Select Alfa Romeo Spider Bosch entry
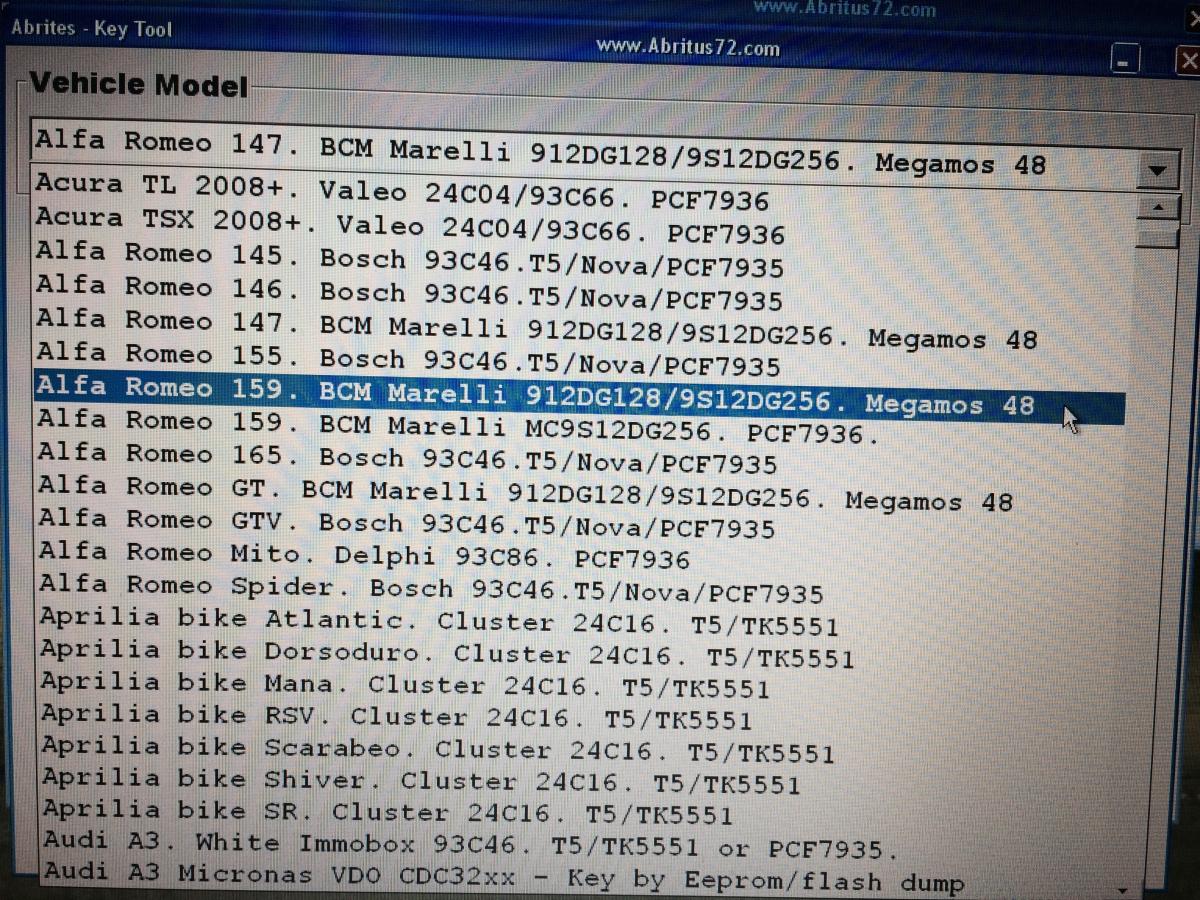Screen dimensions: 1200x900 [431, 589]
